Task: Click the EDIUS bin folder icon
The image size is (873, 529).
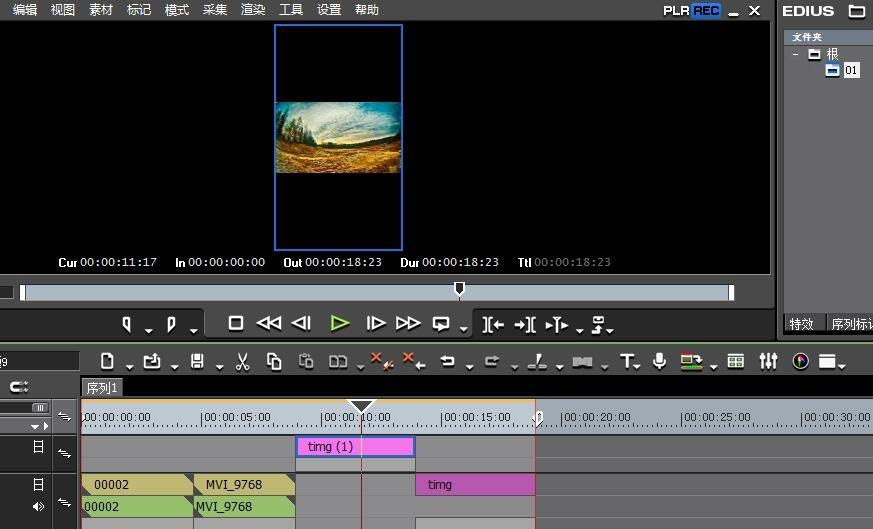Action: (857, 11)
